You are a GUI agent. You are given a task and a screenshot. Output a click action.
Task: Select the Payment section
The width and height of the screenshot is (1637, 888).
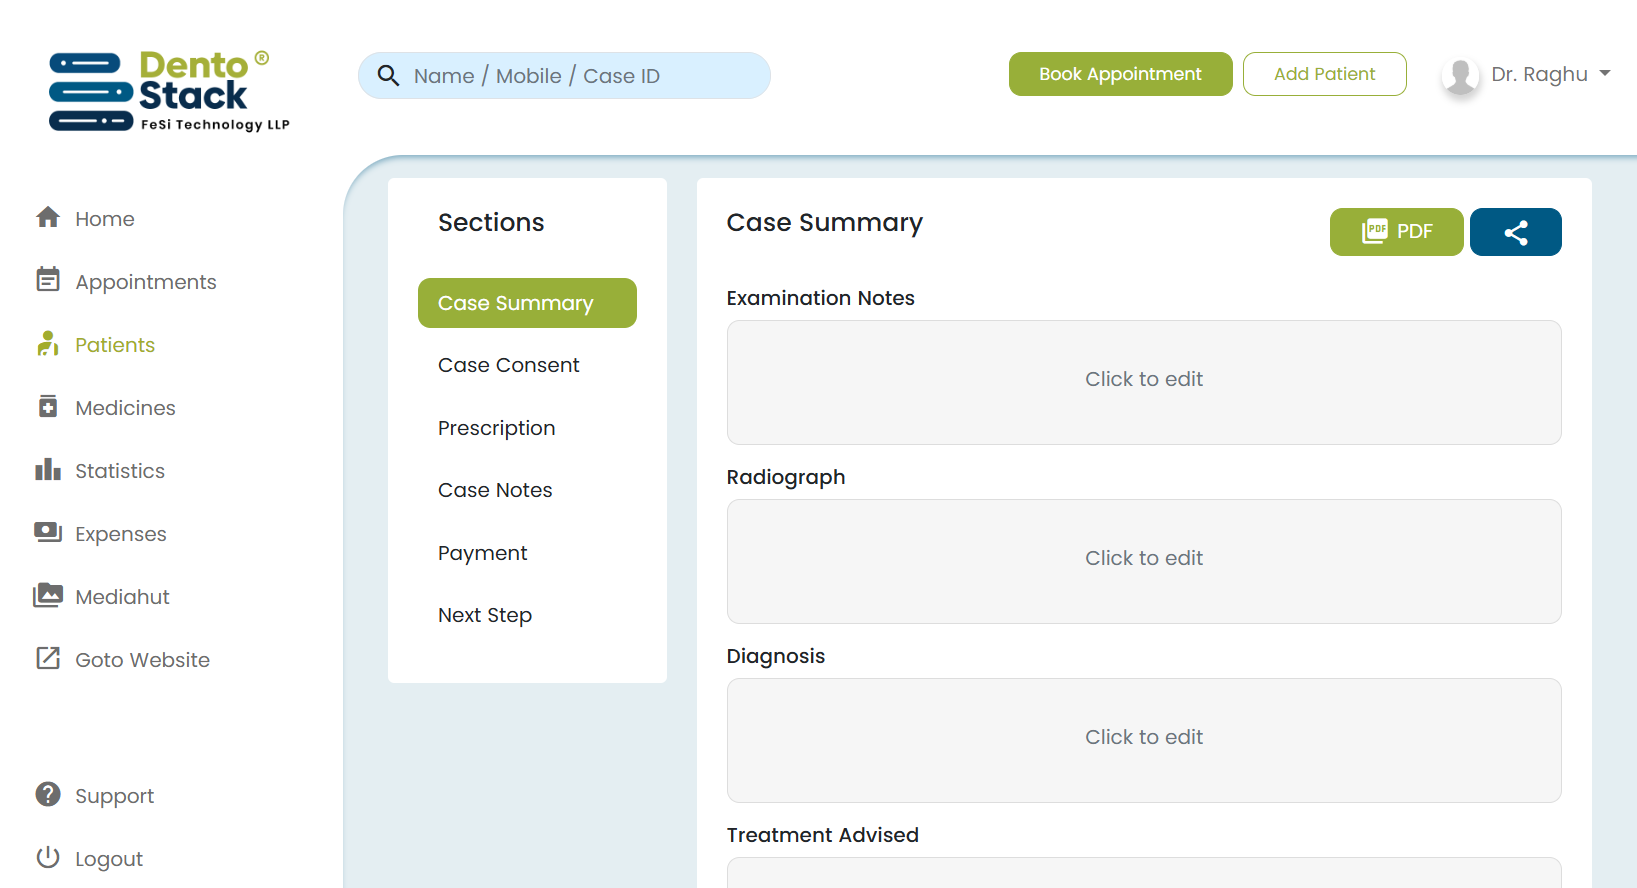483,552
